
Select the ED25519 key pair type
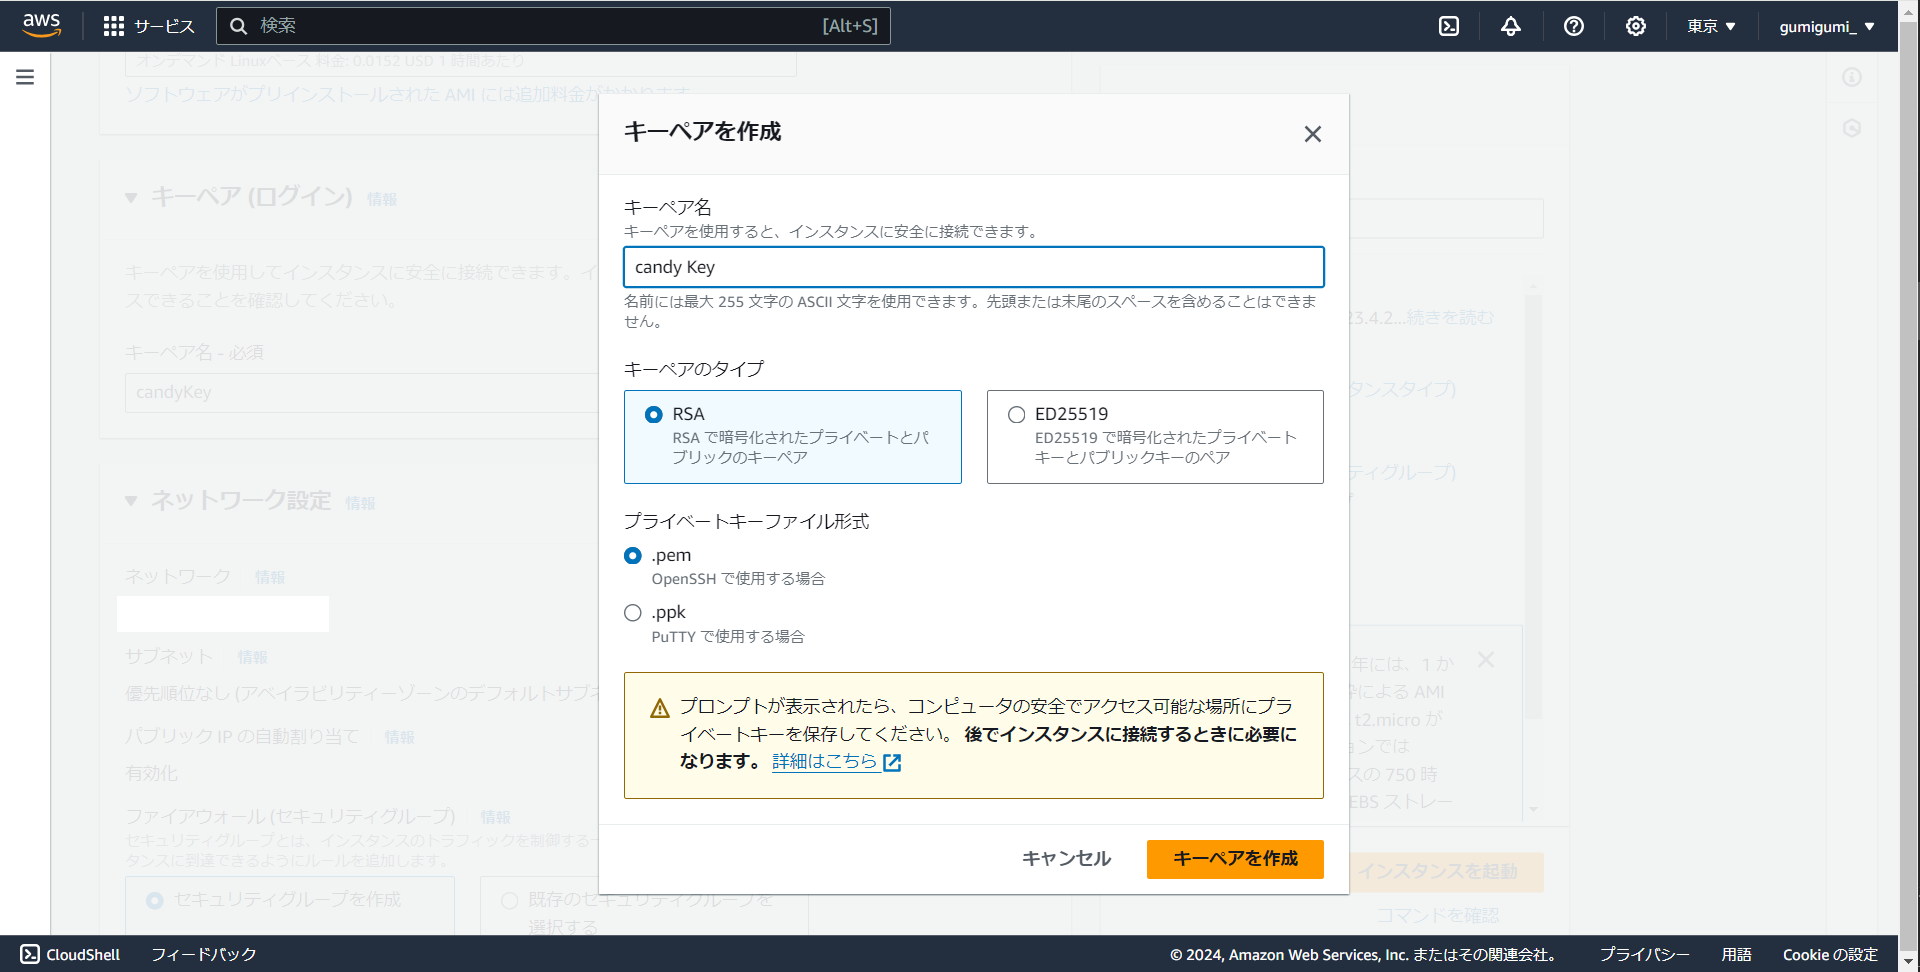point(1016,414)
